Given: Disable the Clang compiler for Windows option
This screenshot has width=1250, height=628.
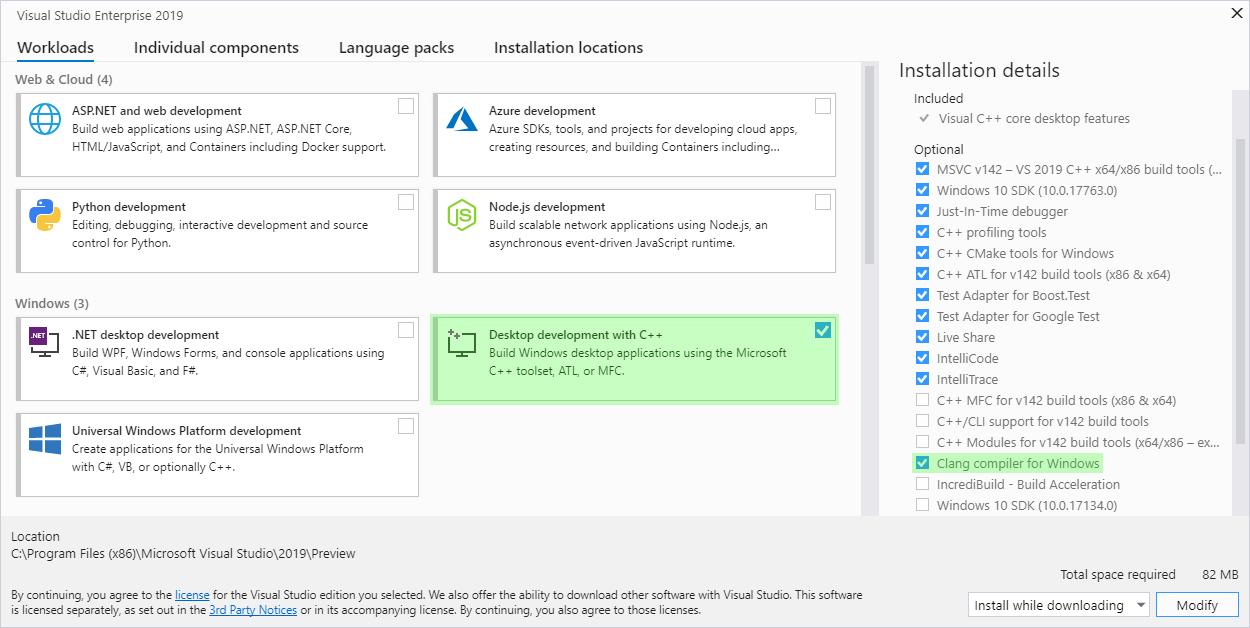Looking at the screenshot, I should [x=922, y=463].
